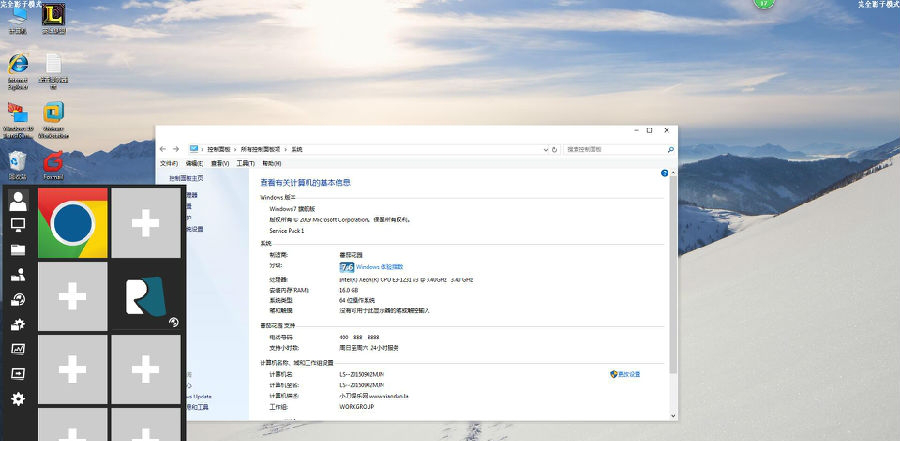Screen dimensions: 900x458
Task: Add a tile in the empty slot beside Chrome
Action: click(x=146, y=223)
